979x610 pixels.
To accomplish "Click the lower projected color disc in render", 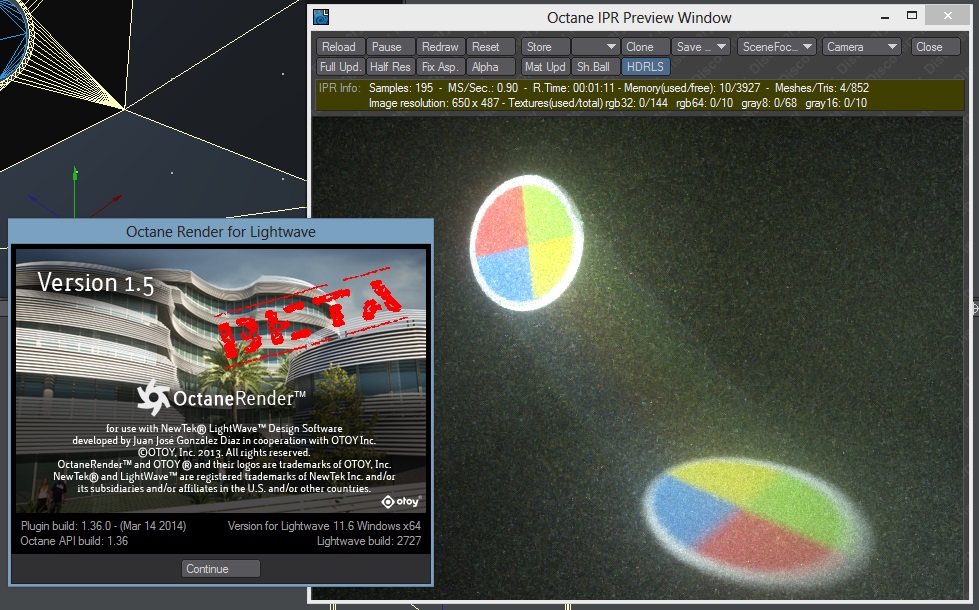I will point(756,522).
